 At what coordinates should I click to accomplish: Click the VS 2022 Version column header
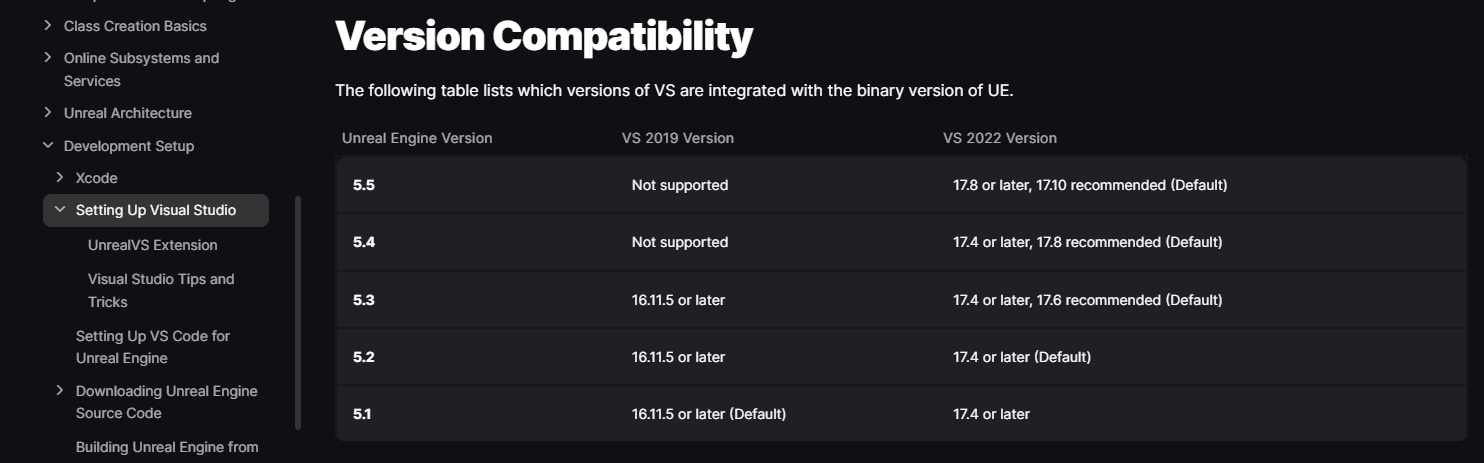[1000, 138]
